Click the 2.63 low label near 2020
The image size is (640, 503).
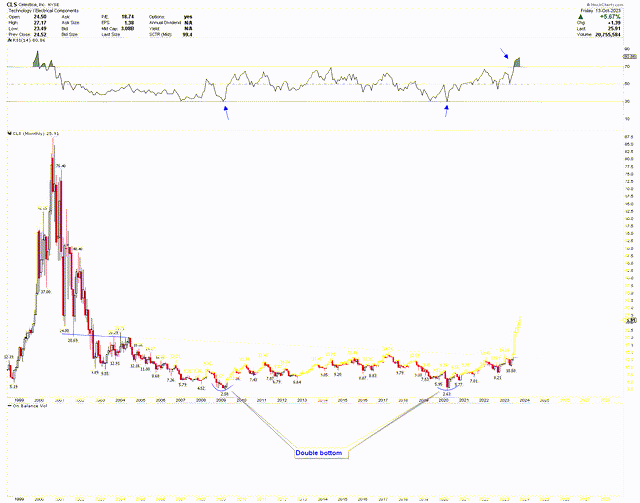pos(447,394)
